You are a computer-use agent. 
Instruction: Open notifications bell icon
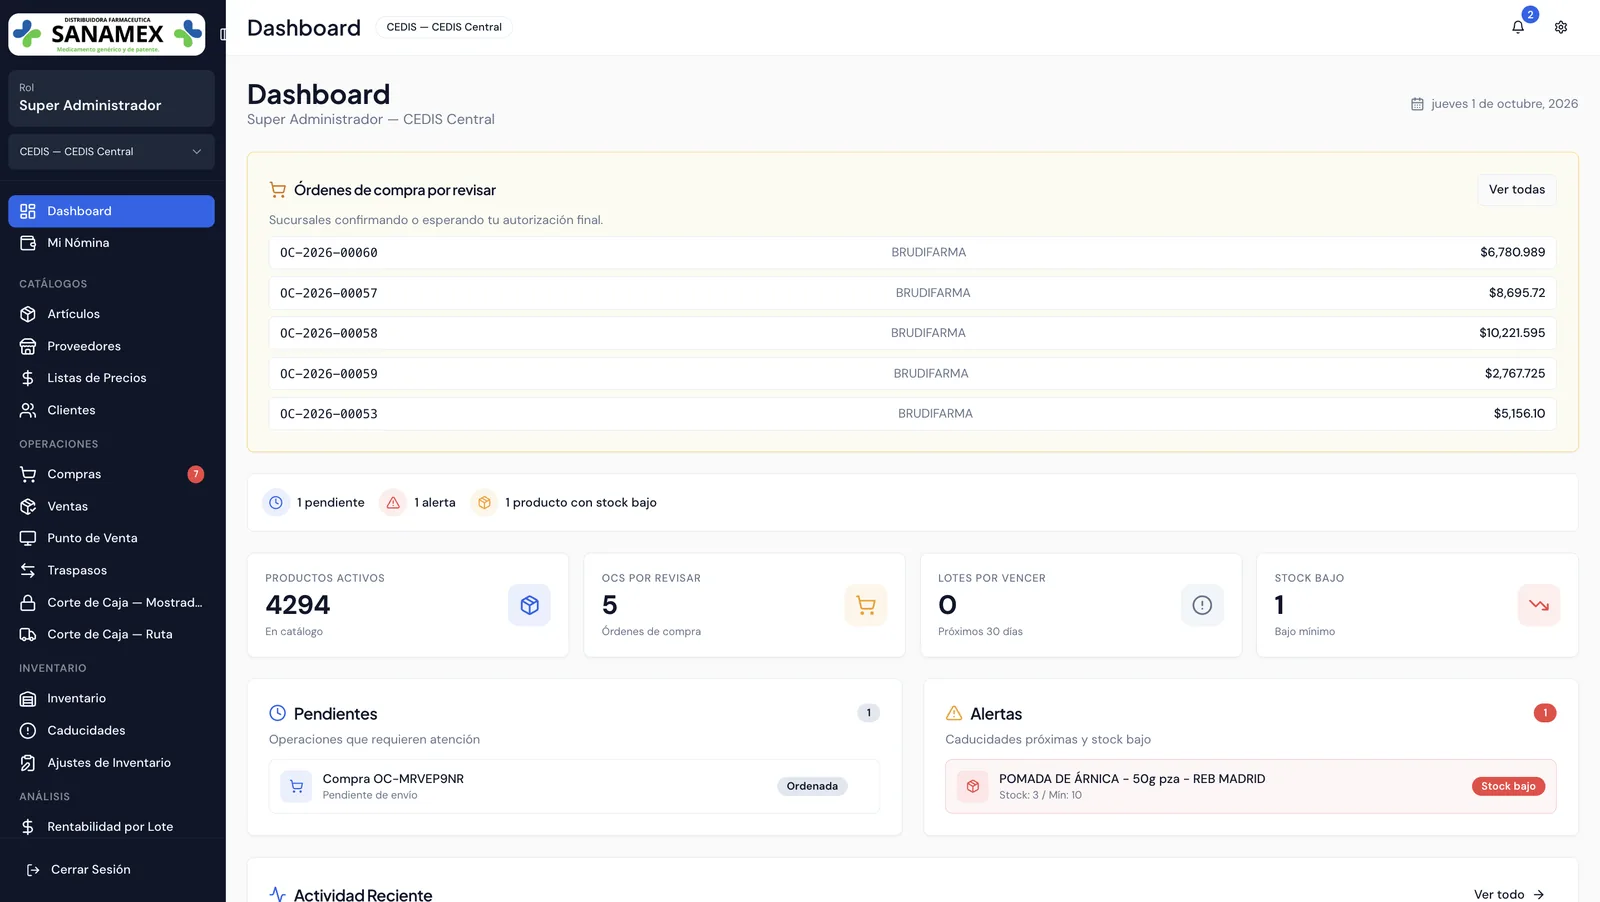click(1518, 27)
